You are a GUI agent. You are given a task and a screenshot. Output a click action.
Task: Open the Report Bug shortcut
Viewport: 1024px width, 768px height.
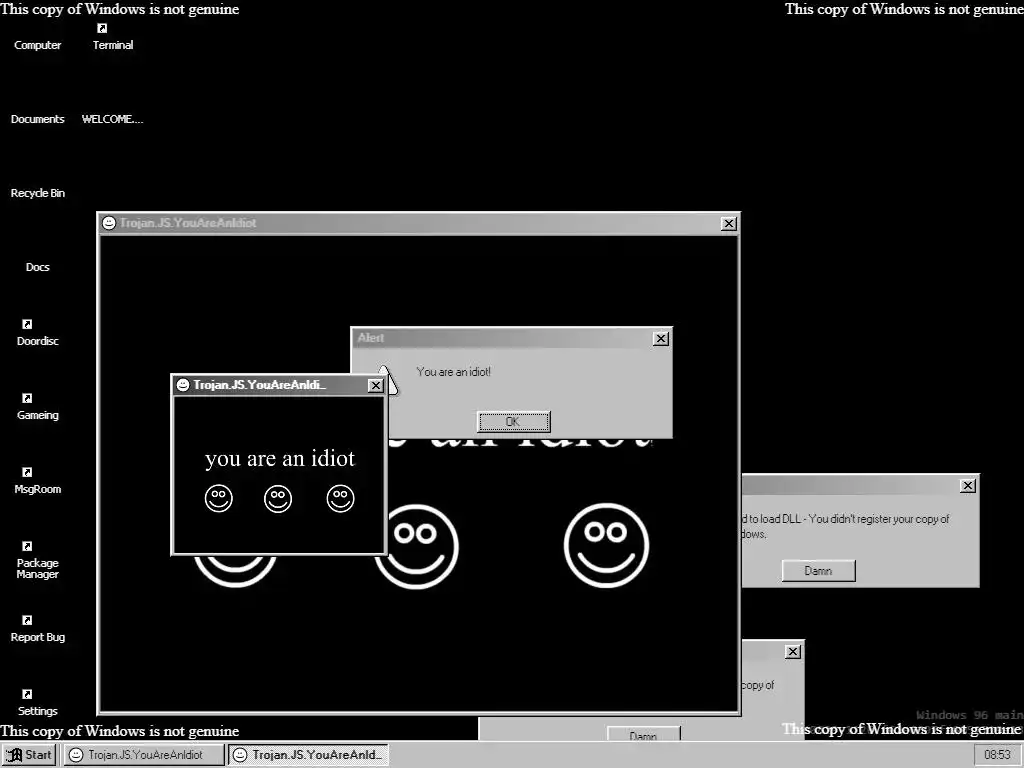click(x=37, y=629)
